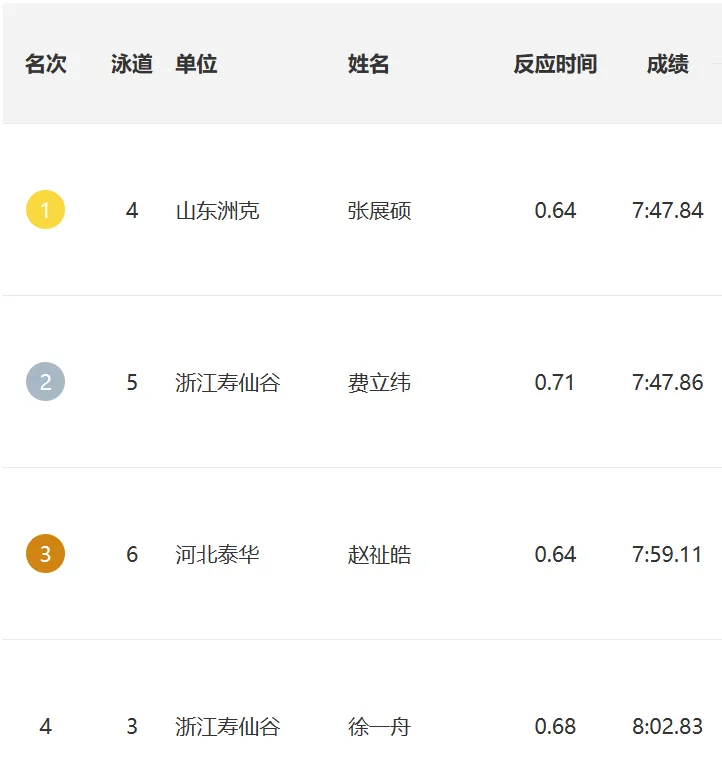Open swimmer name 赵祉皓
The image size is (722, 762).
(379, 554)
